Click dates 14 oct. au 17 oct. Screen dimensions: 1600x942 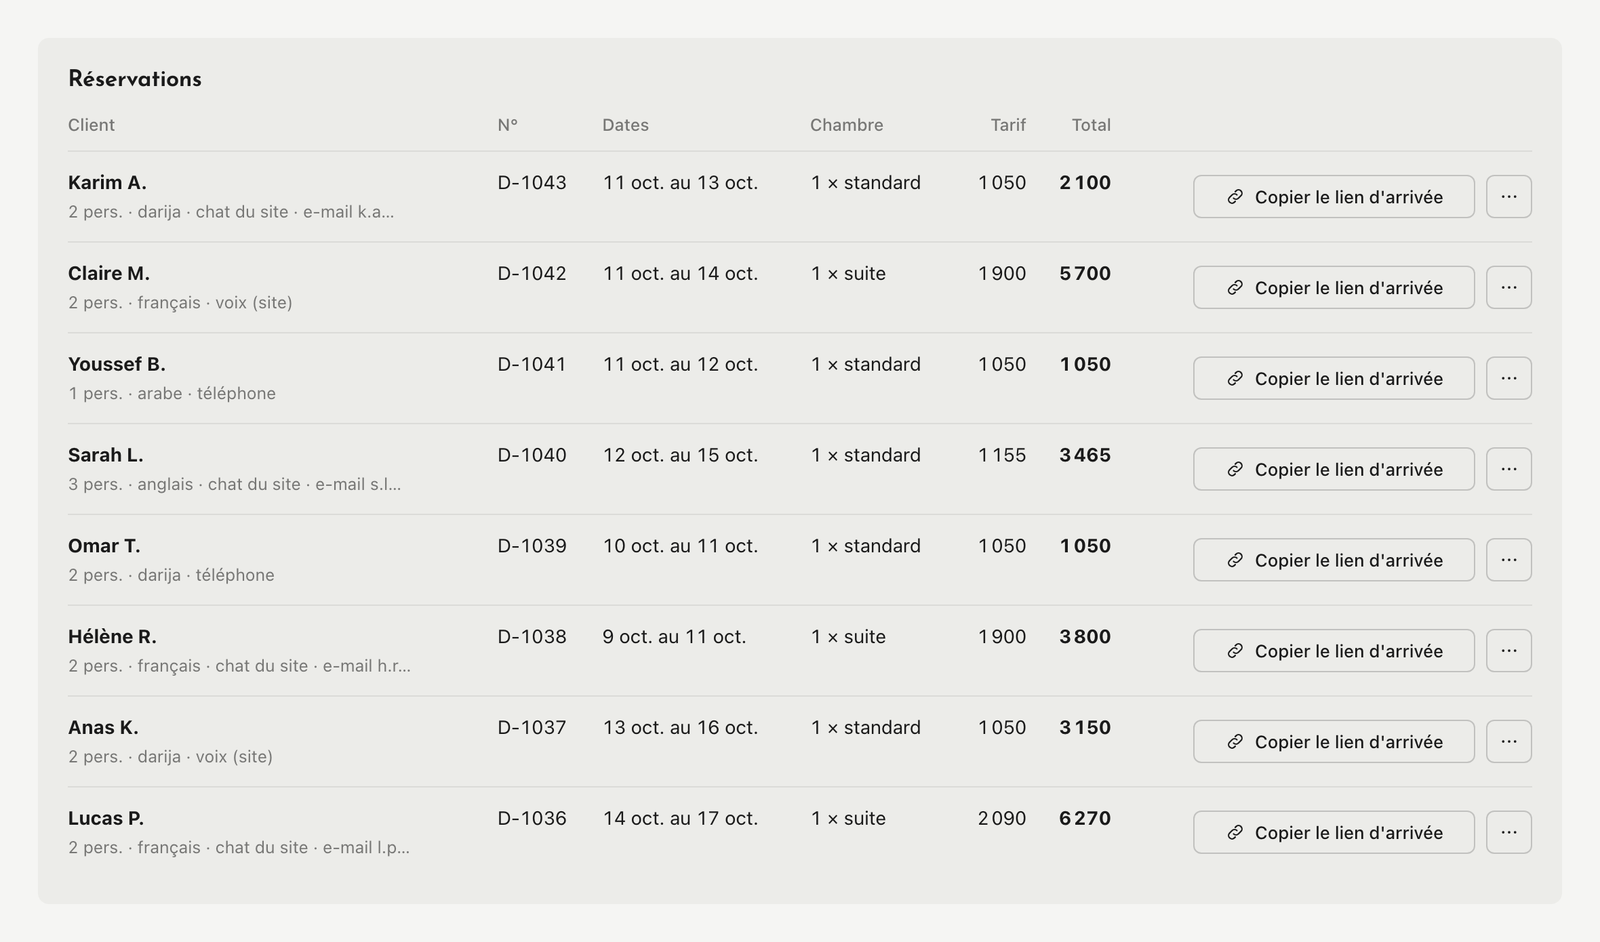[680, 819]
